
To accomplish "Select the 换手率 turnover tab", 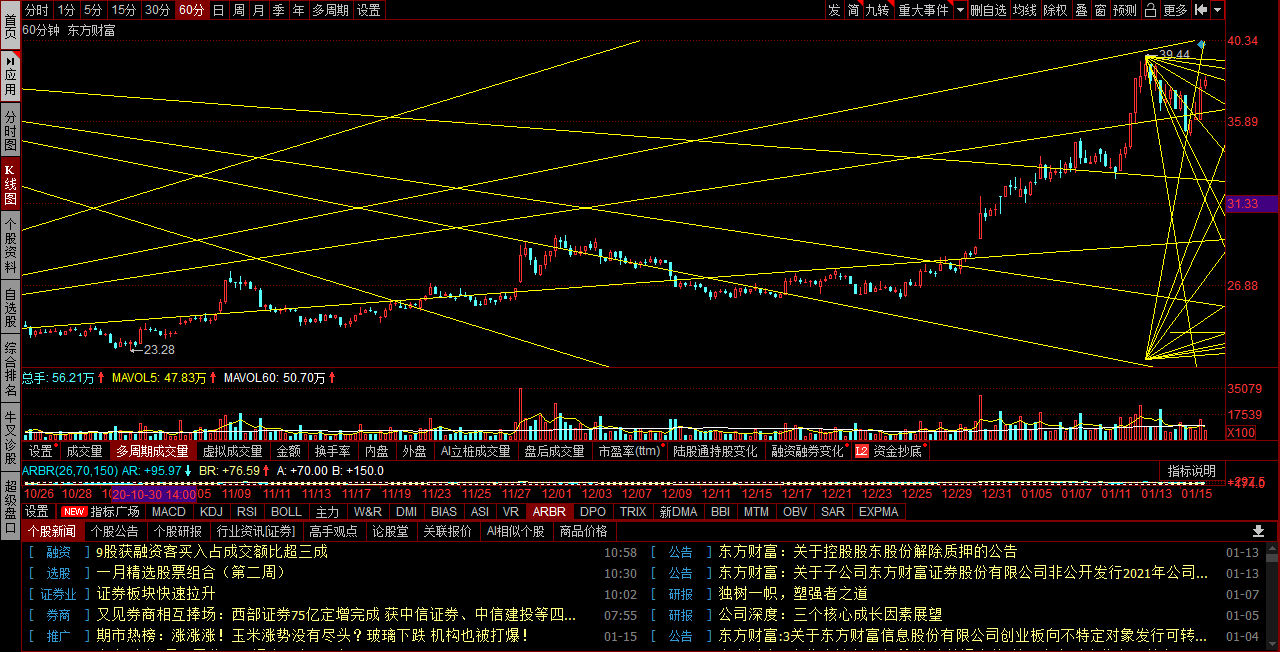I will (x=333, y=451).
